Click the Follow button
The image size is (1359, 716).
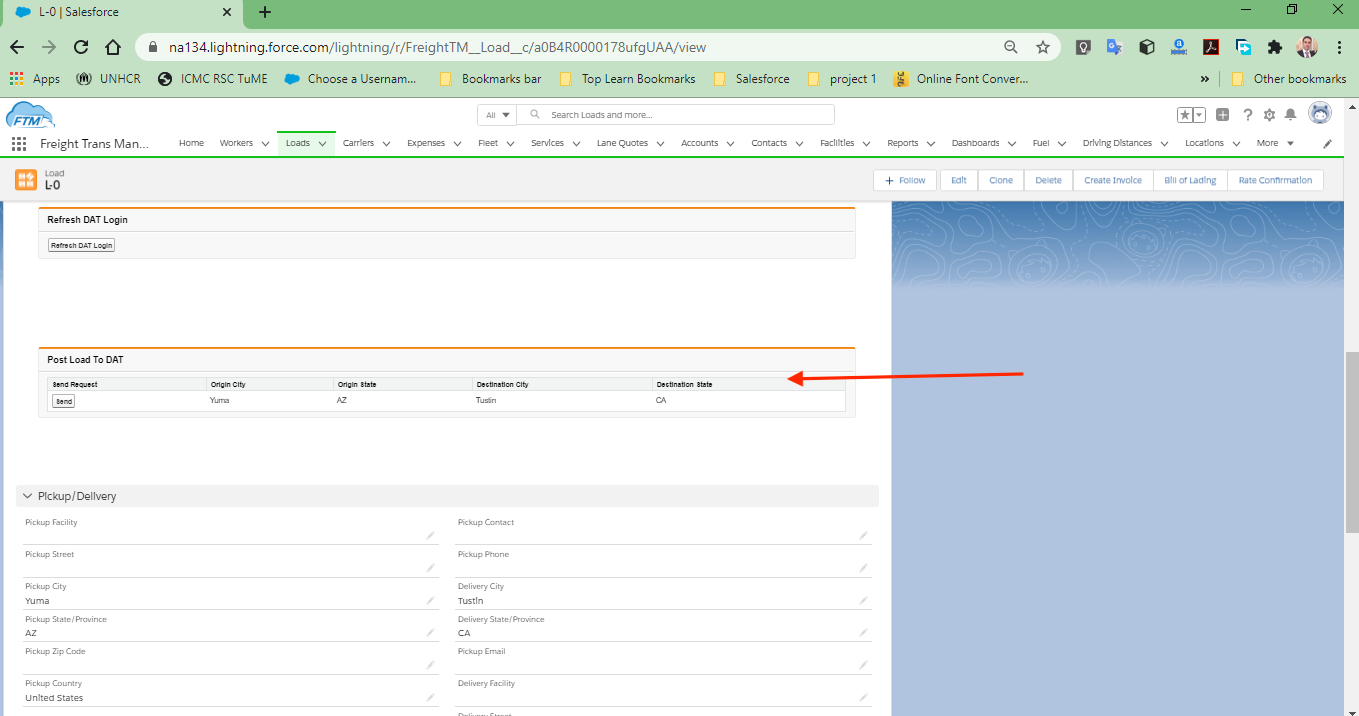click(x=905, y=181)
